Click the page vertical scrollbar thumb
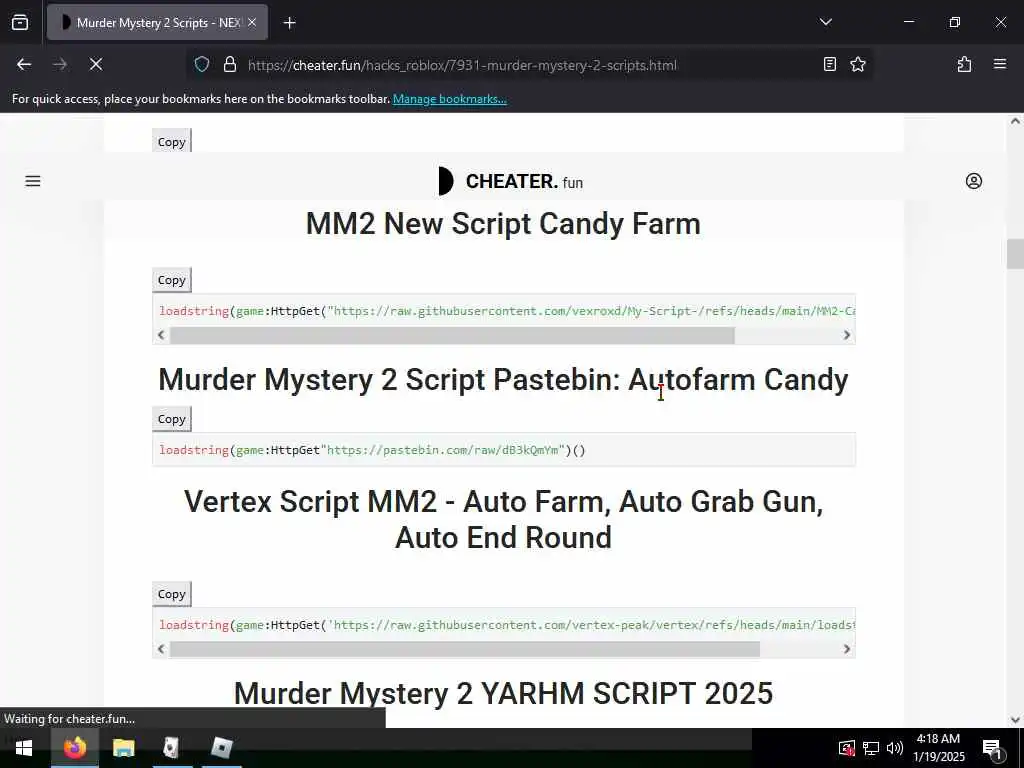1024x768 pixels. click(x=1015, y=254)
